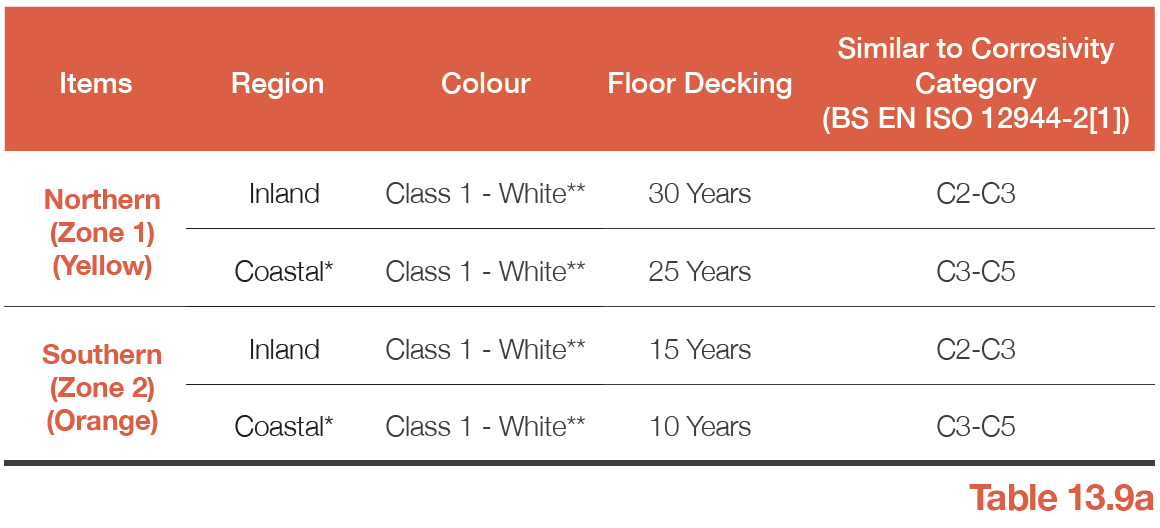1160x528 pixels.
Task: Click the 30 Years cell
Action: click(x=700, y=194)
